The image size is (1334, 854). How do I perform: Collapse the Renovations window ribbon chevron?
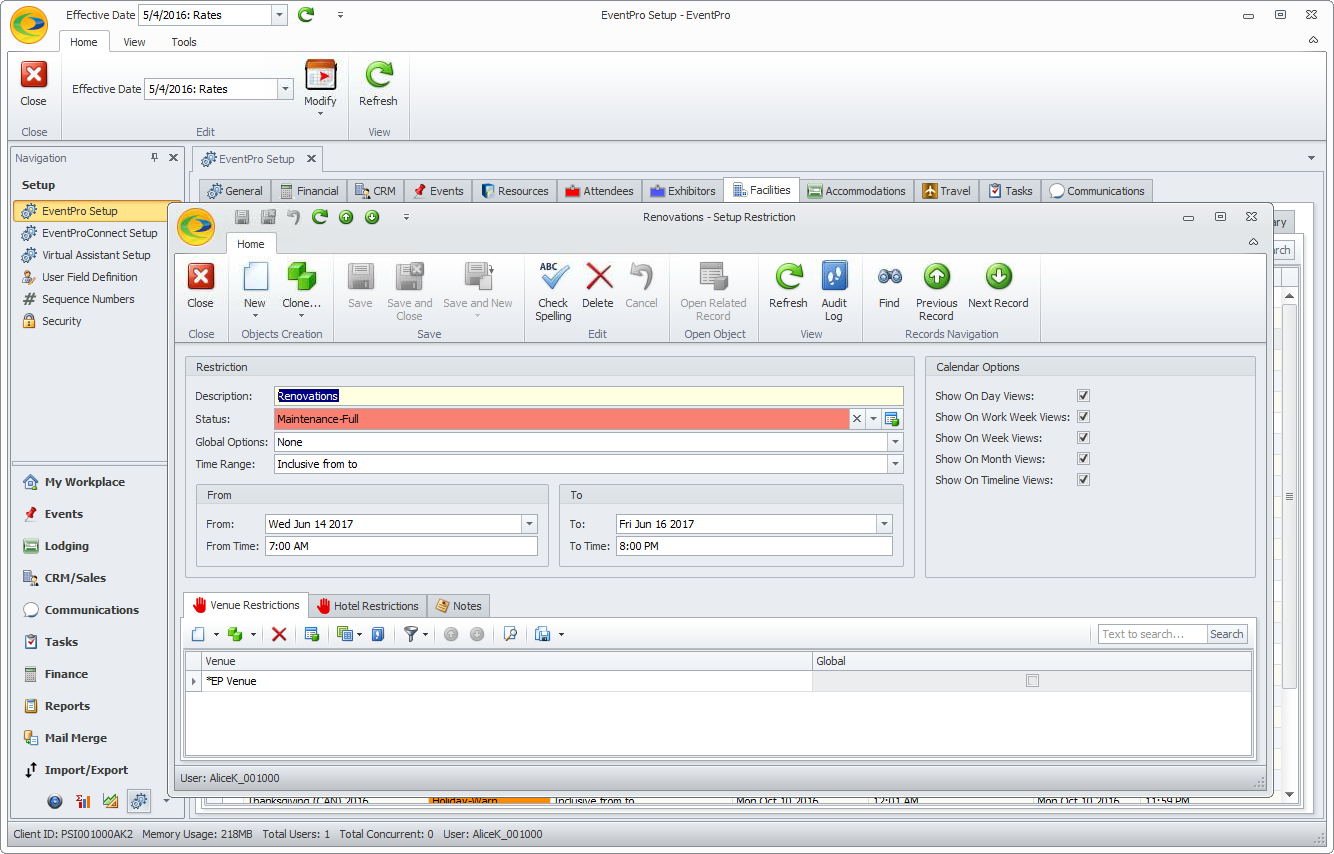1254,242
